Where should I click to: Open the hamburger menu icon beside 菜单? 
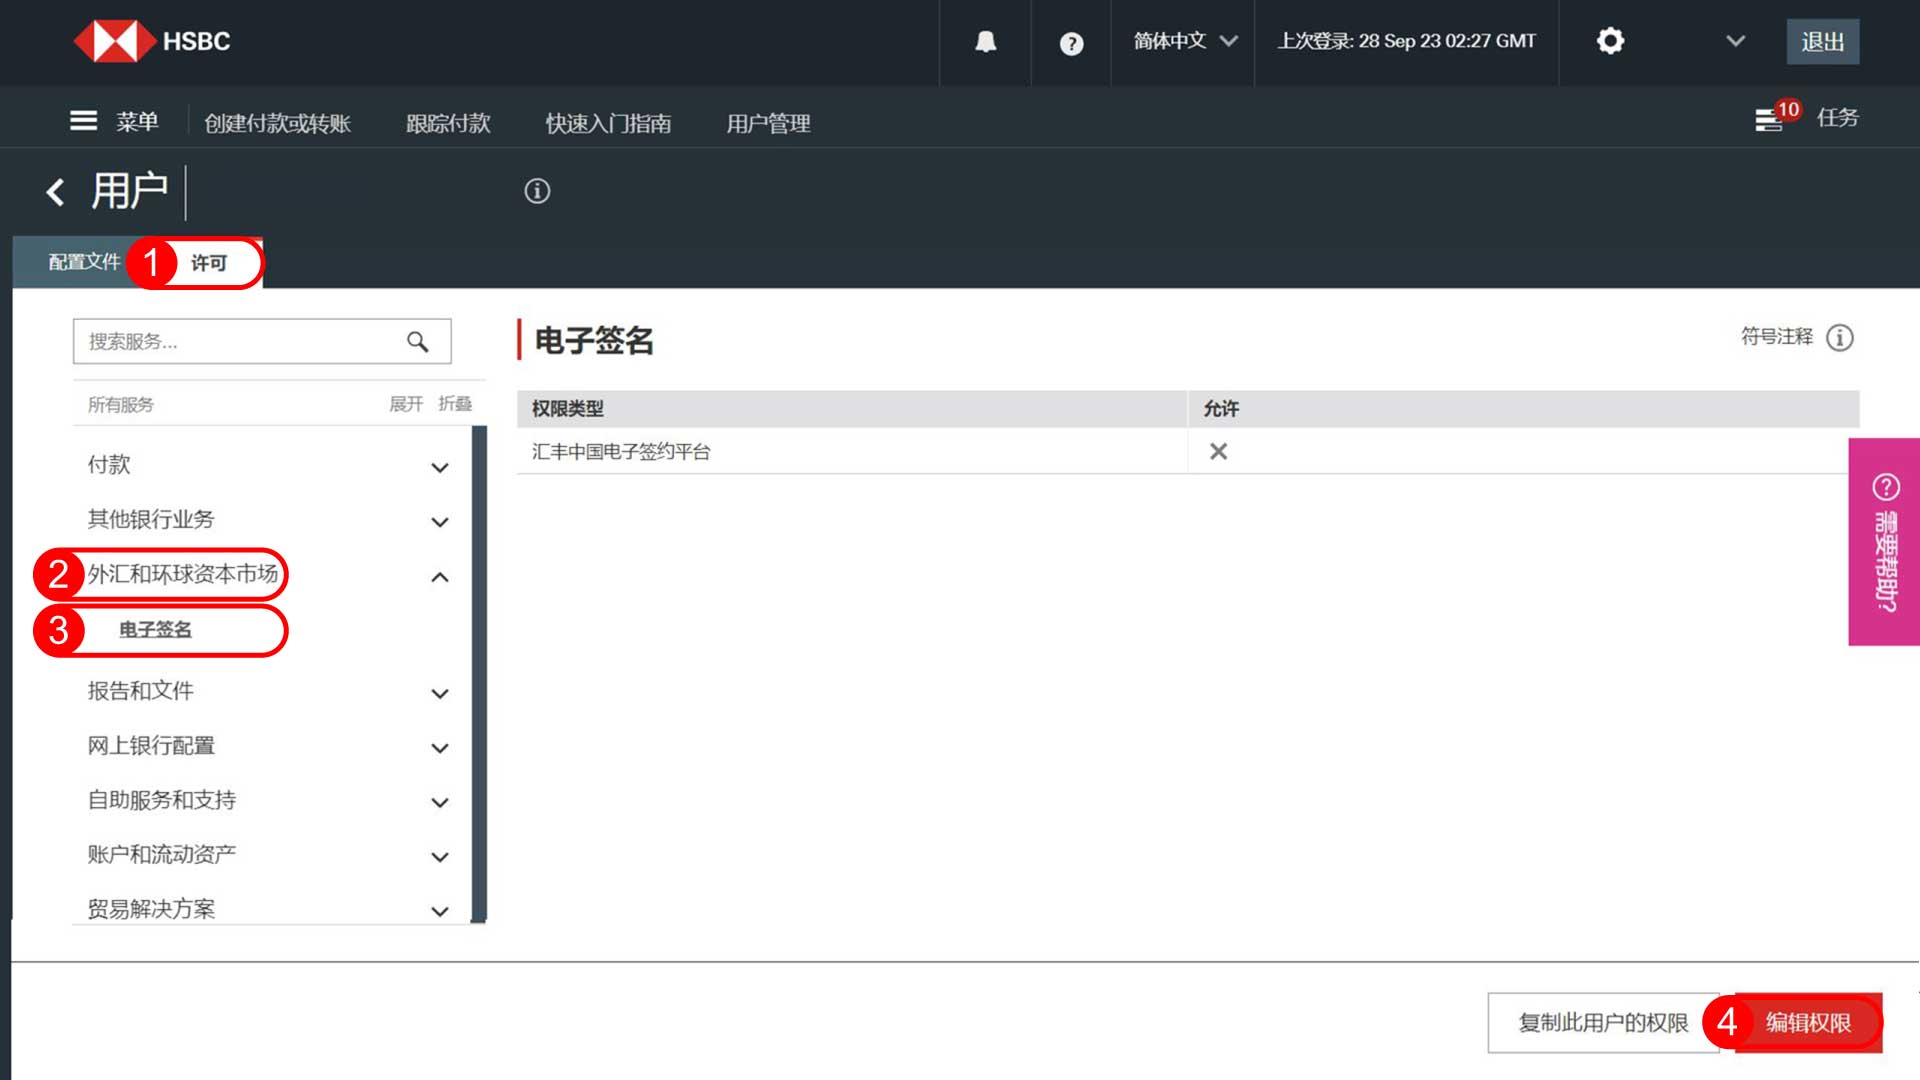click(x=83, y=119)
